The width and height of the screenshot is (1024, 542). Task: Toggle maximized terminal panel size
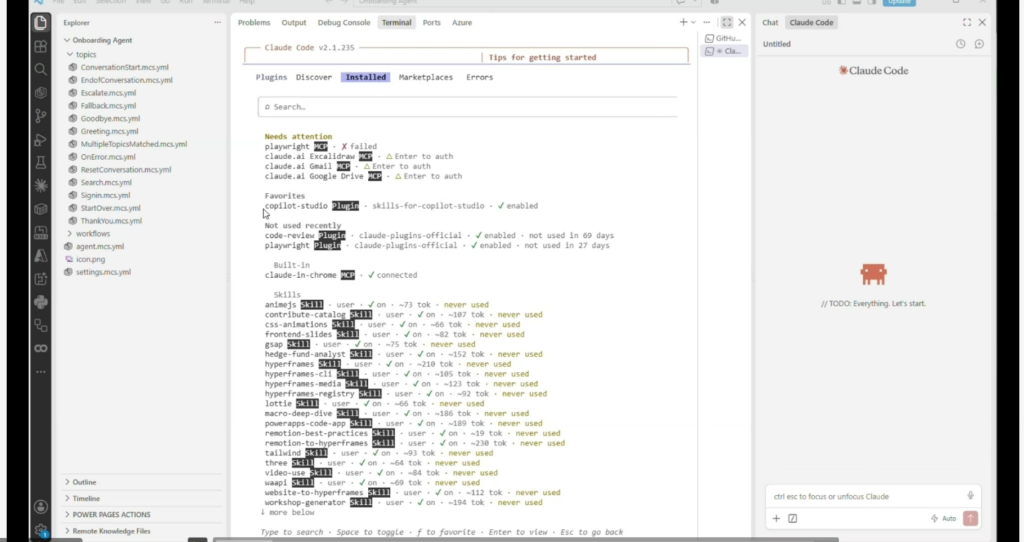[x=726, y=22]
